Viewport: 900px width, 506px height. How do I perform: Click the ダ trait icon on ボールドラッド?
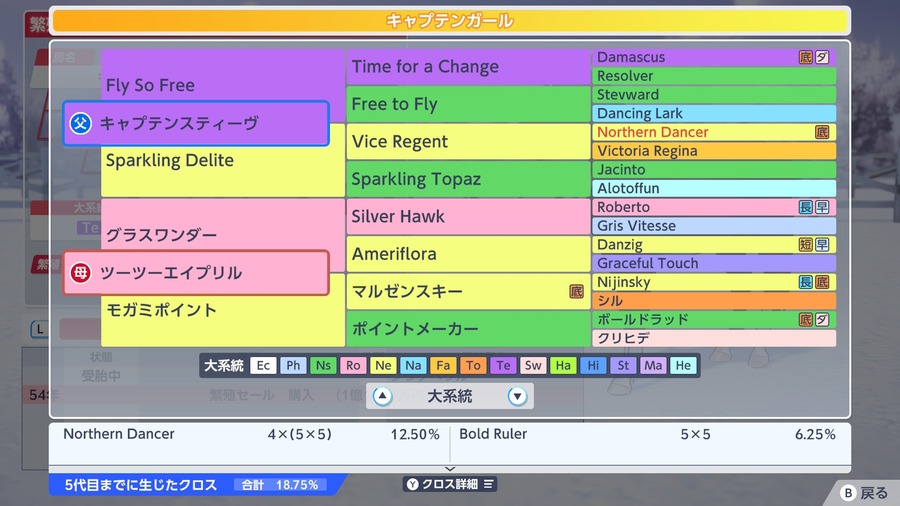click(x=822, y=320)
